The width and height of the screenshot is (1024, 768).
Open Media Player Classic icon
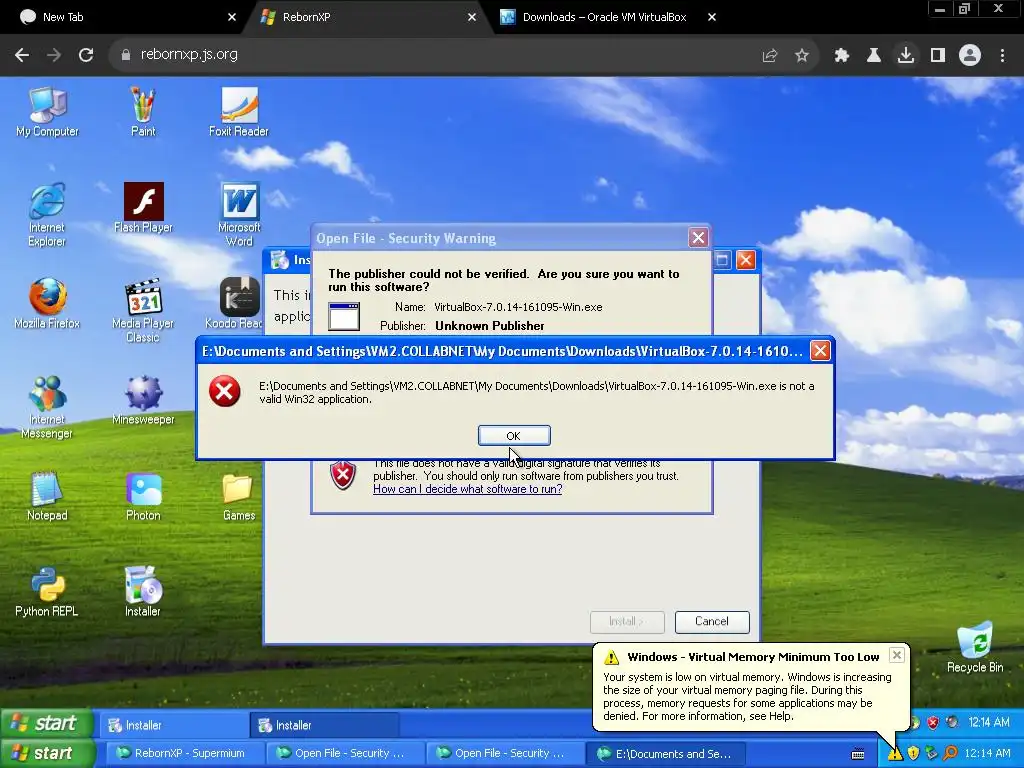(143, 311)
